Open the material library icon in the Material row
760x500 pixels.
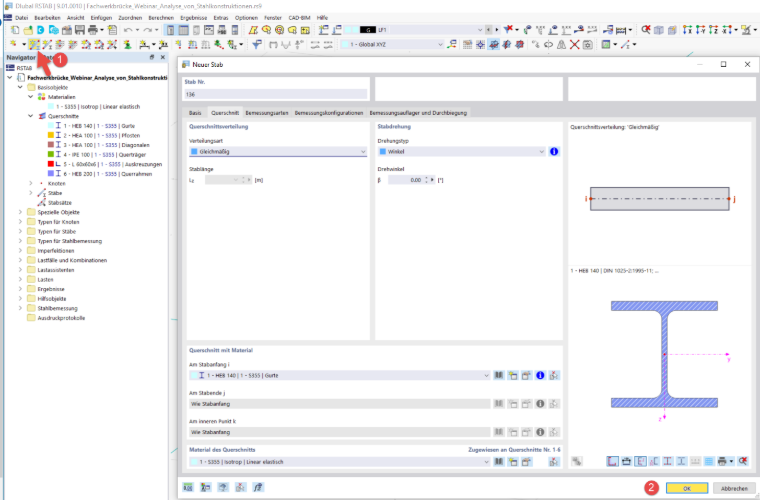(499, 462)
